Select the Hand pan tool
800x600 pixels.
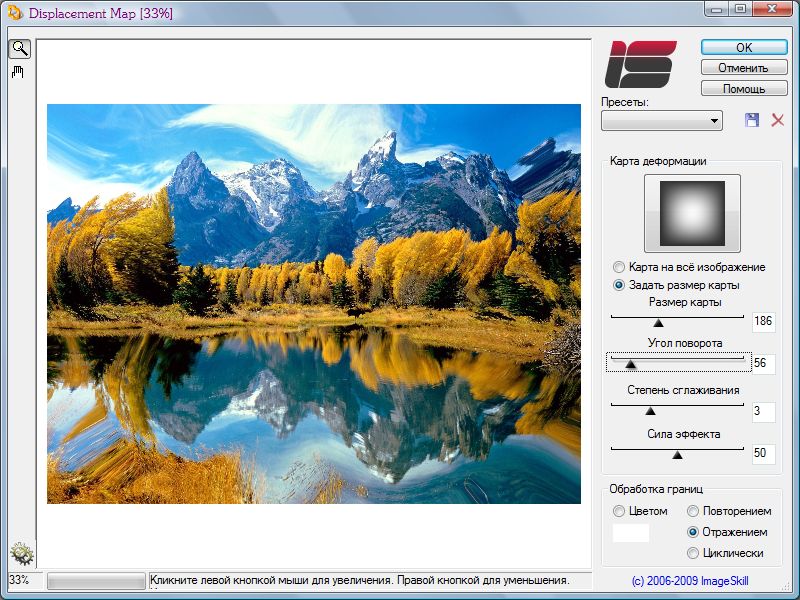tap(18, 72)
